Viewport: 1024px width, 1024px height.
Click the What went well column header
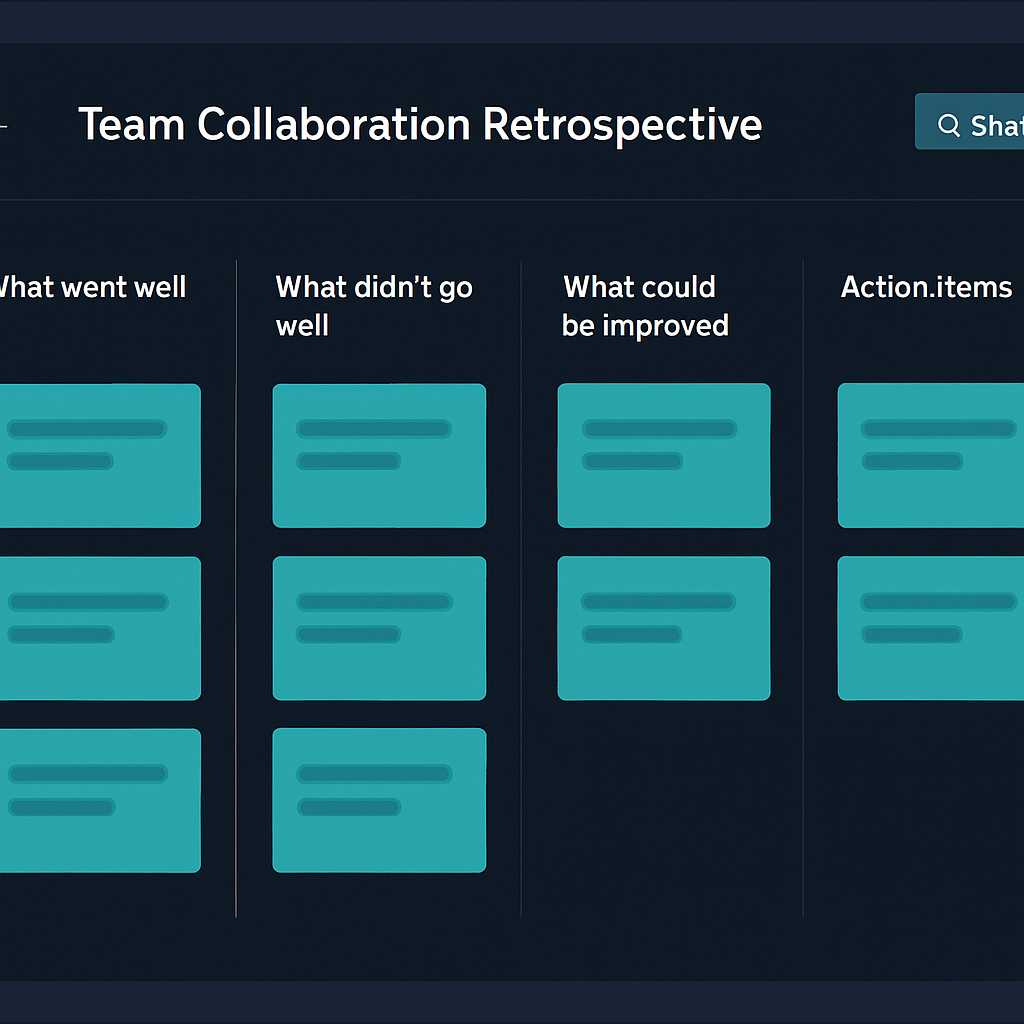tap(92, 287)
